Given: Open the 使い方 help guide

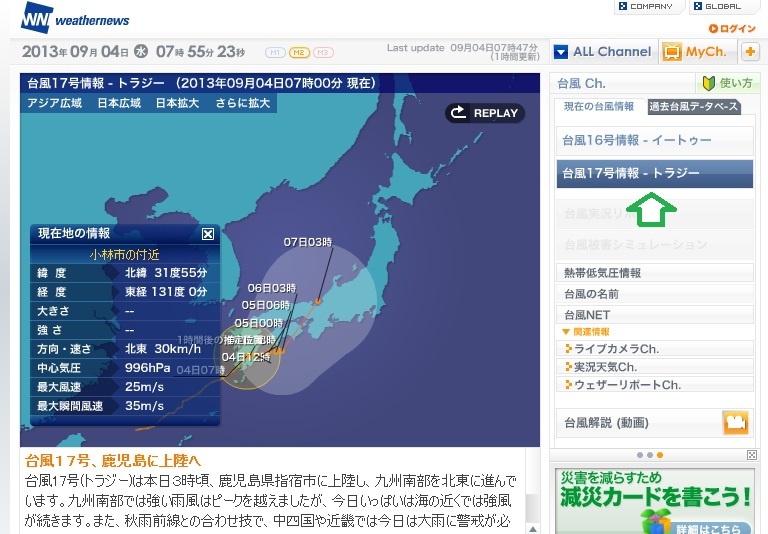Looking at the screenshot, I should 725,83.
